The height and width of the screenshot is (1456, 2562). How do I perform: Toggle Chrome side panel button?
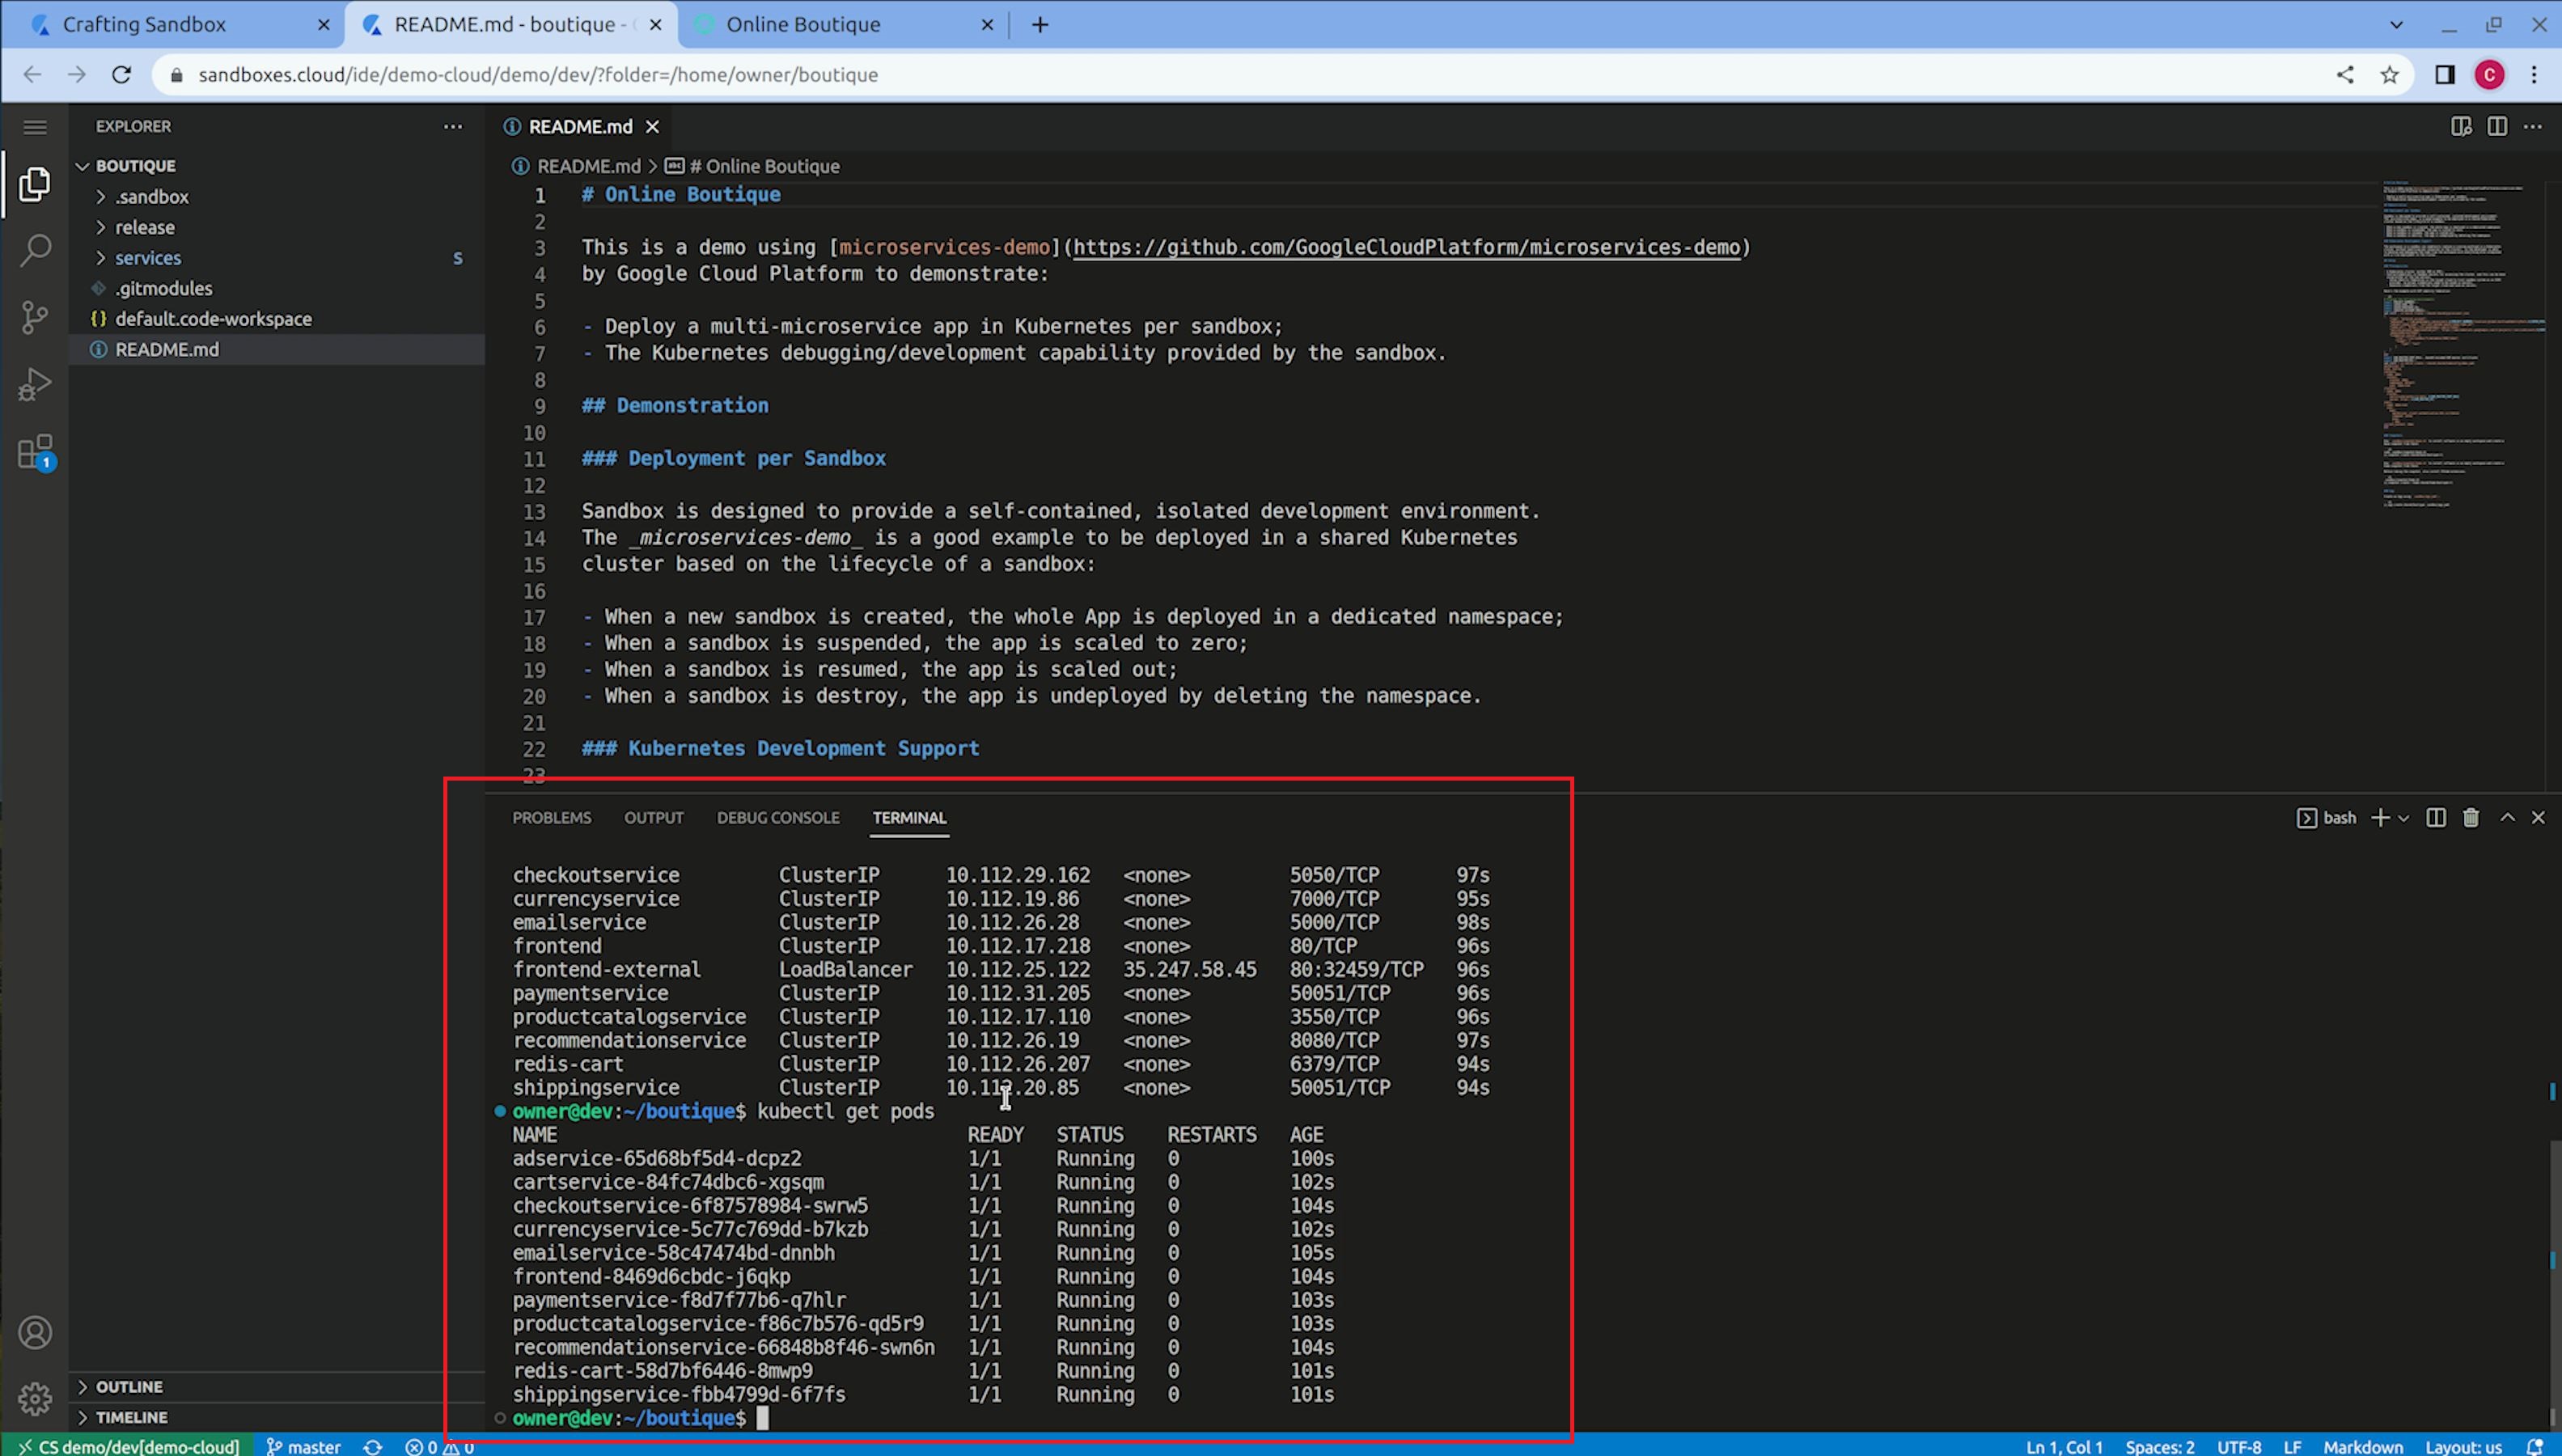[2444, 75]
